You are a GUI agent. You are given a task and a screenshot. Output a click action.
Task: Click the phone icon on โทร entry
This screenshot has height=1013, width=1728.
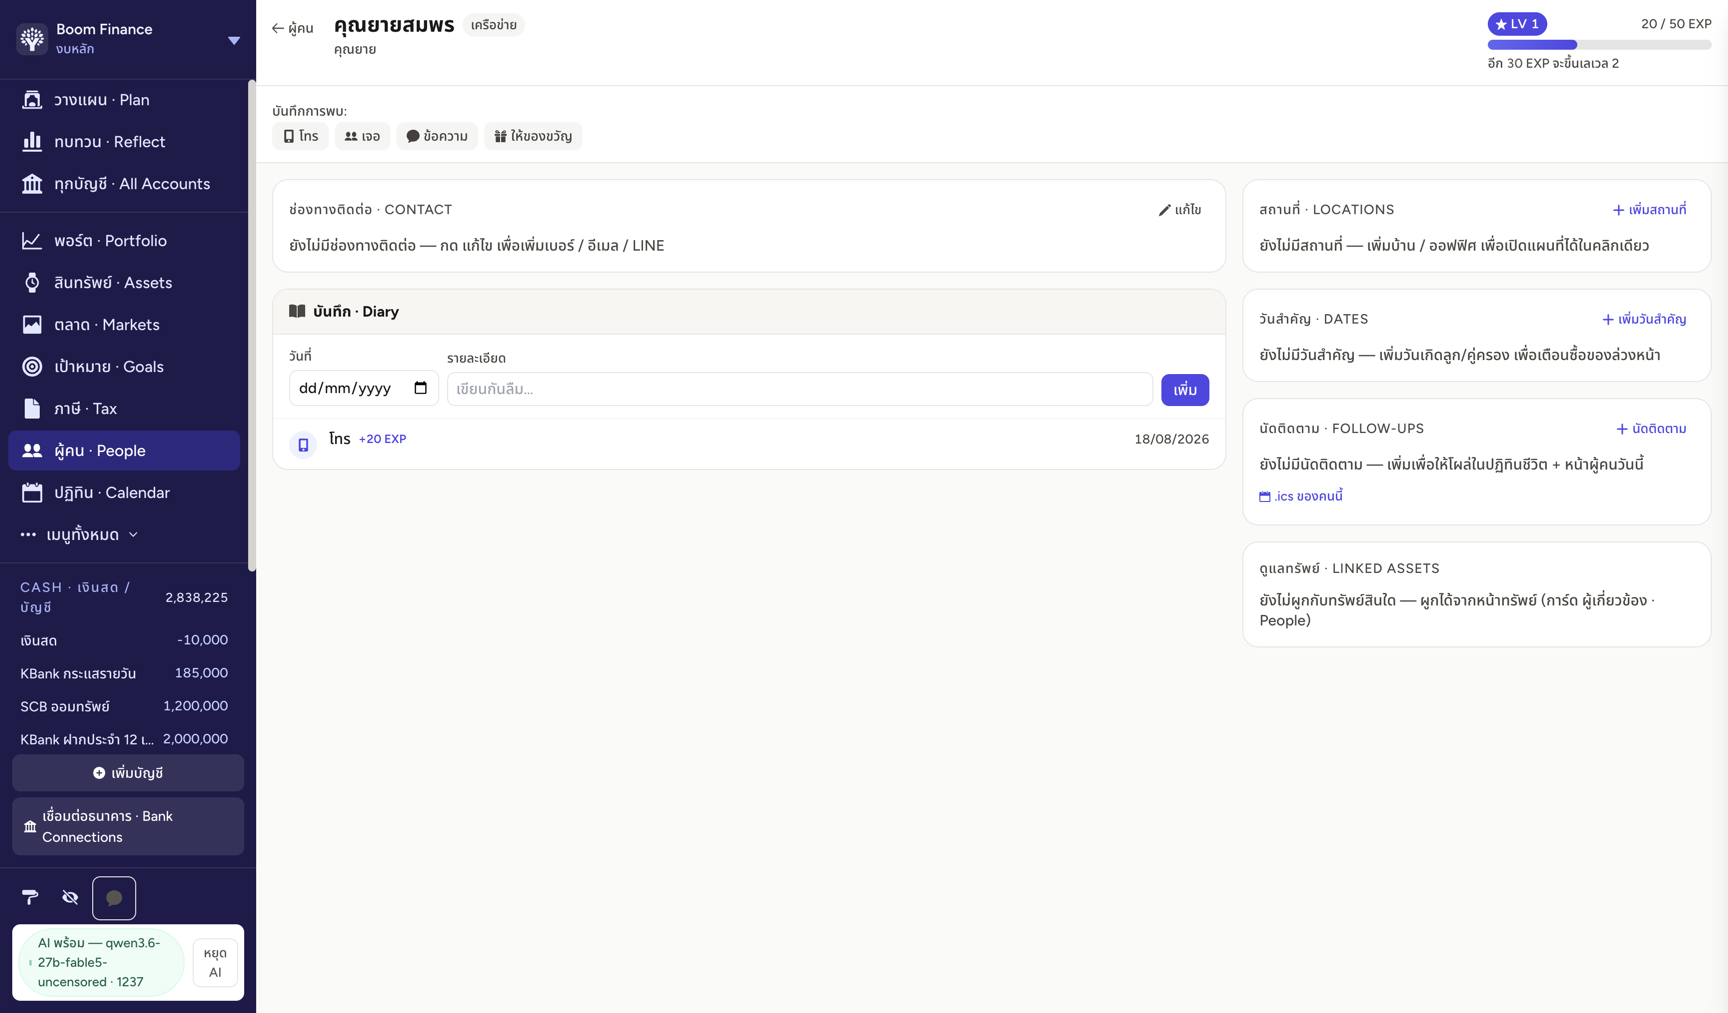click(303, 444)
